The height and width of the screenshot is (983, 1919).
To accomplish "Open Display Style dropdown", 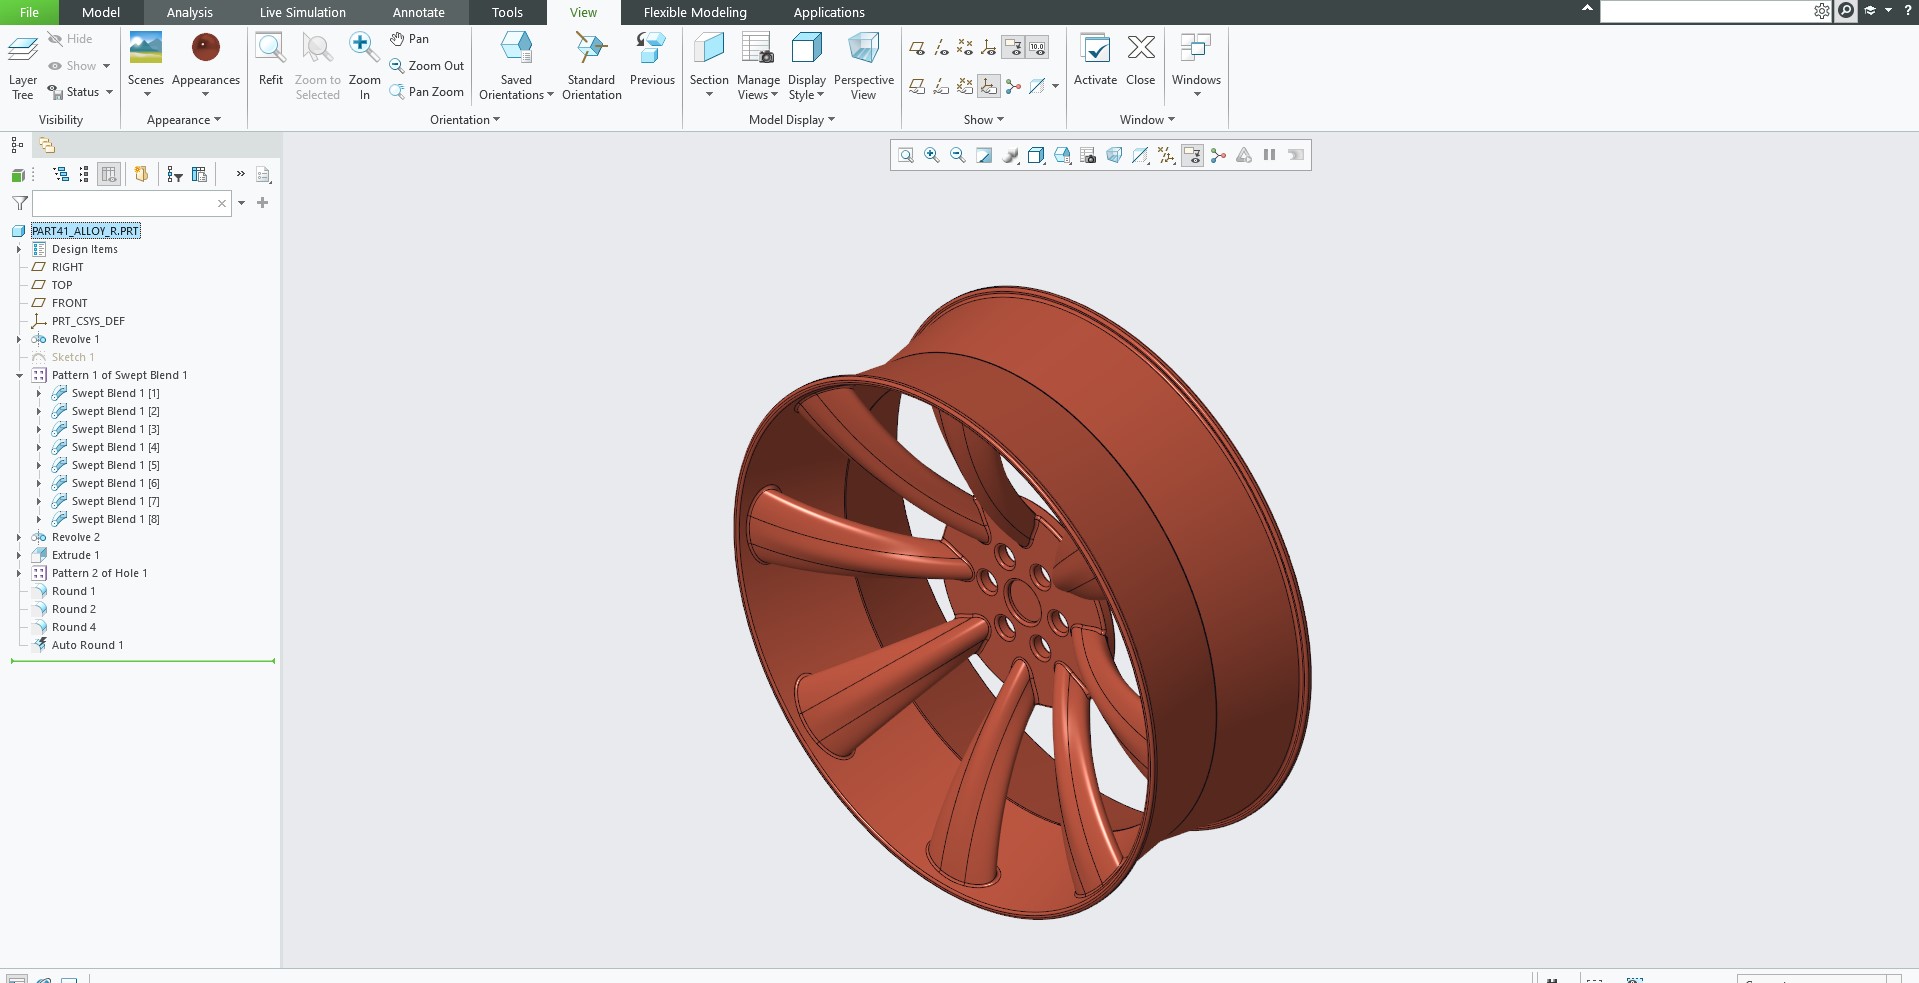I will (806, 66).
